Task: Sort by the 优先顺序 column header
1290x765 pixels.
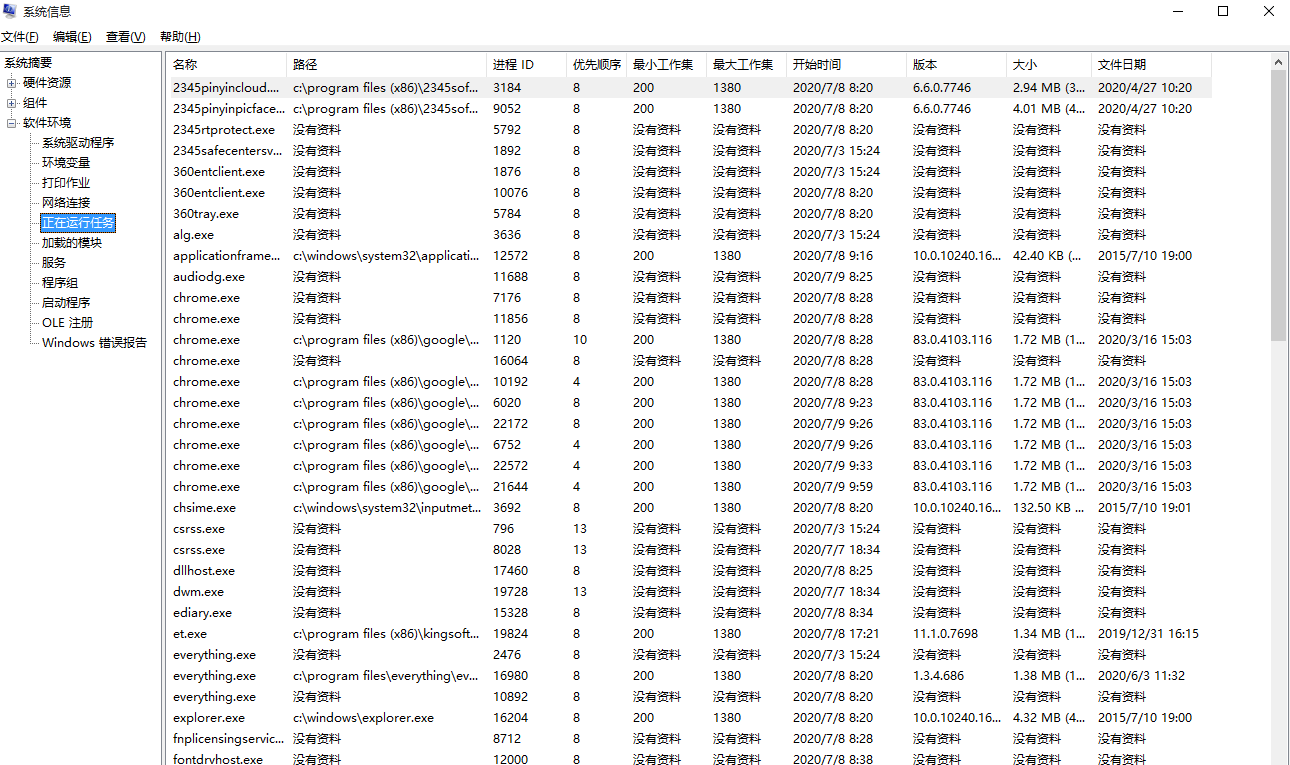Action: point(596,64)
